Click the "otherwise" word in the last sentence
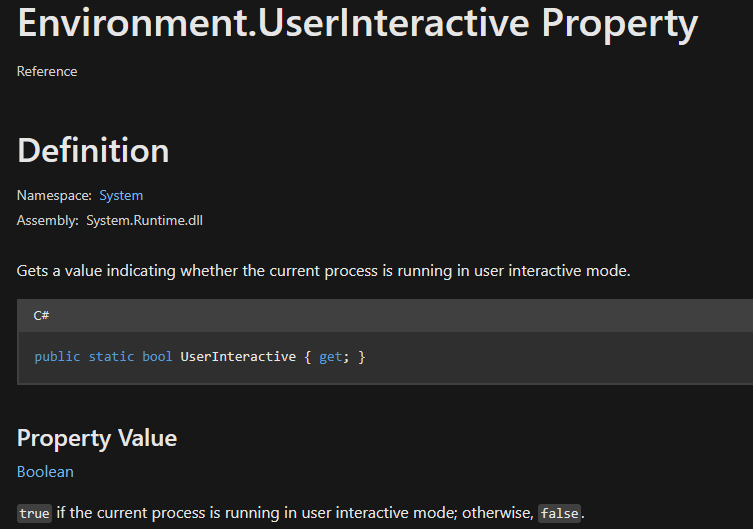Screen dimensions: 753x529 coord(497,513)
